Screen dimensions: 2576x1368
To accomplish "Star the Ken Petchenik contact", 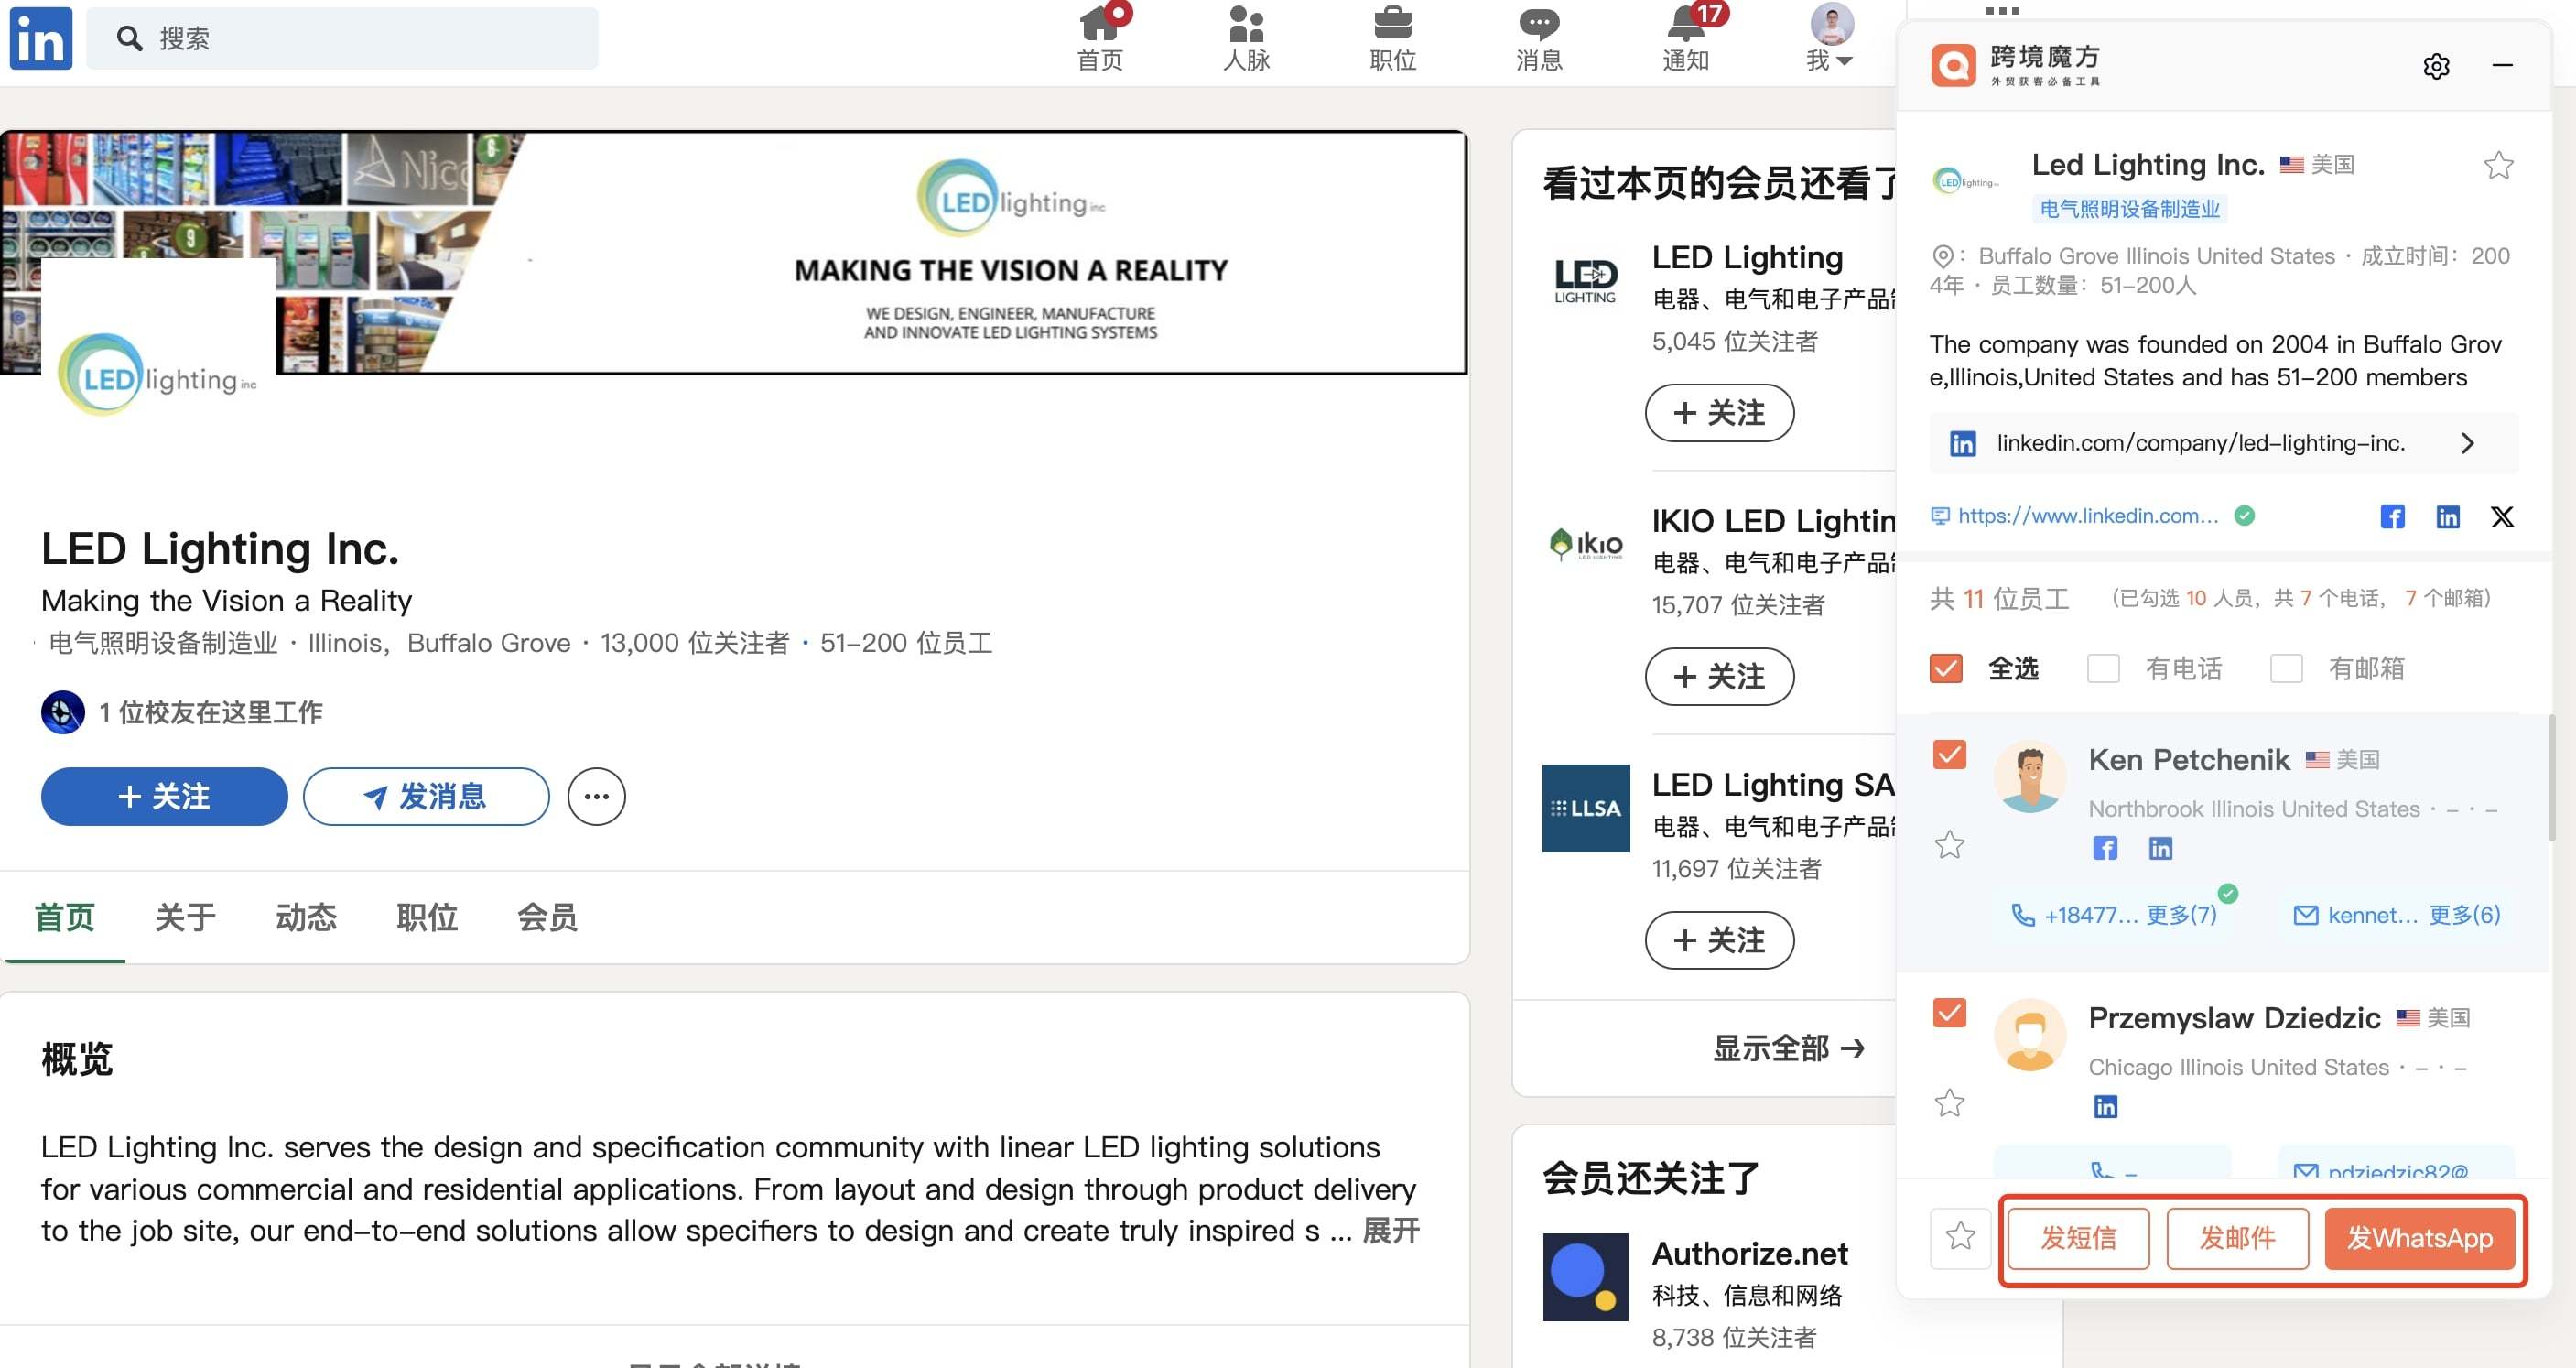I will tap(1949, 845).
